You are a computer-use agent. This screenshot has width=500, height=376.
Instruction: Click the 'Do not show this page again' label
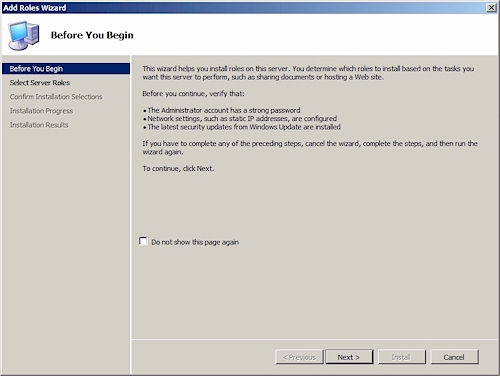(195, 242)
